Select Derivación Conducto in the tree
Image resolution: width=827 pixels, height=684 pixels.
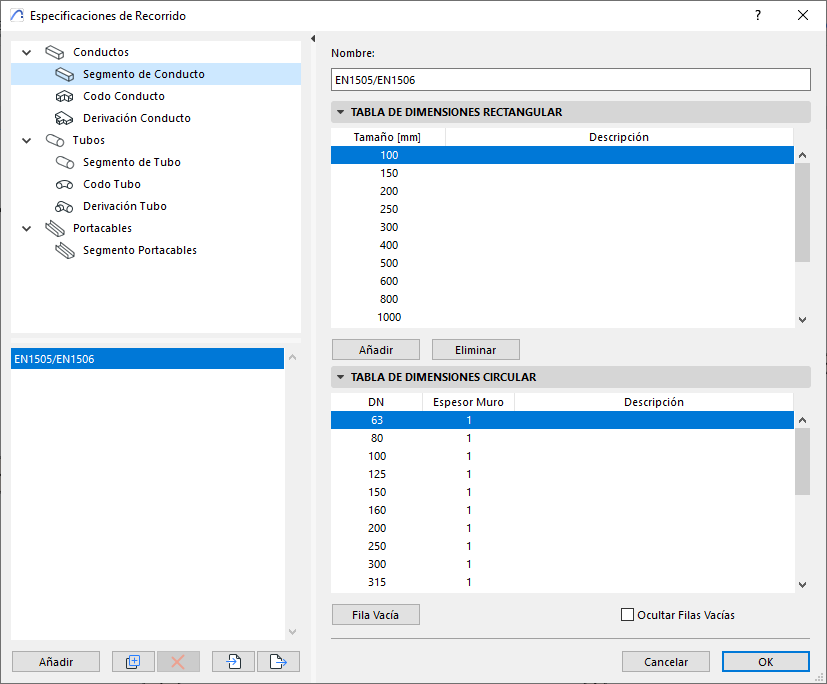(x=136, y=118)
